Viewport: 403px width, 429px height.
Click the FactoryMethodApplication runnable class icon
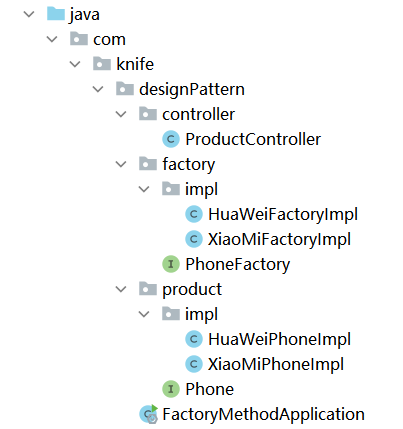pos(148,414)
